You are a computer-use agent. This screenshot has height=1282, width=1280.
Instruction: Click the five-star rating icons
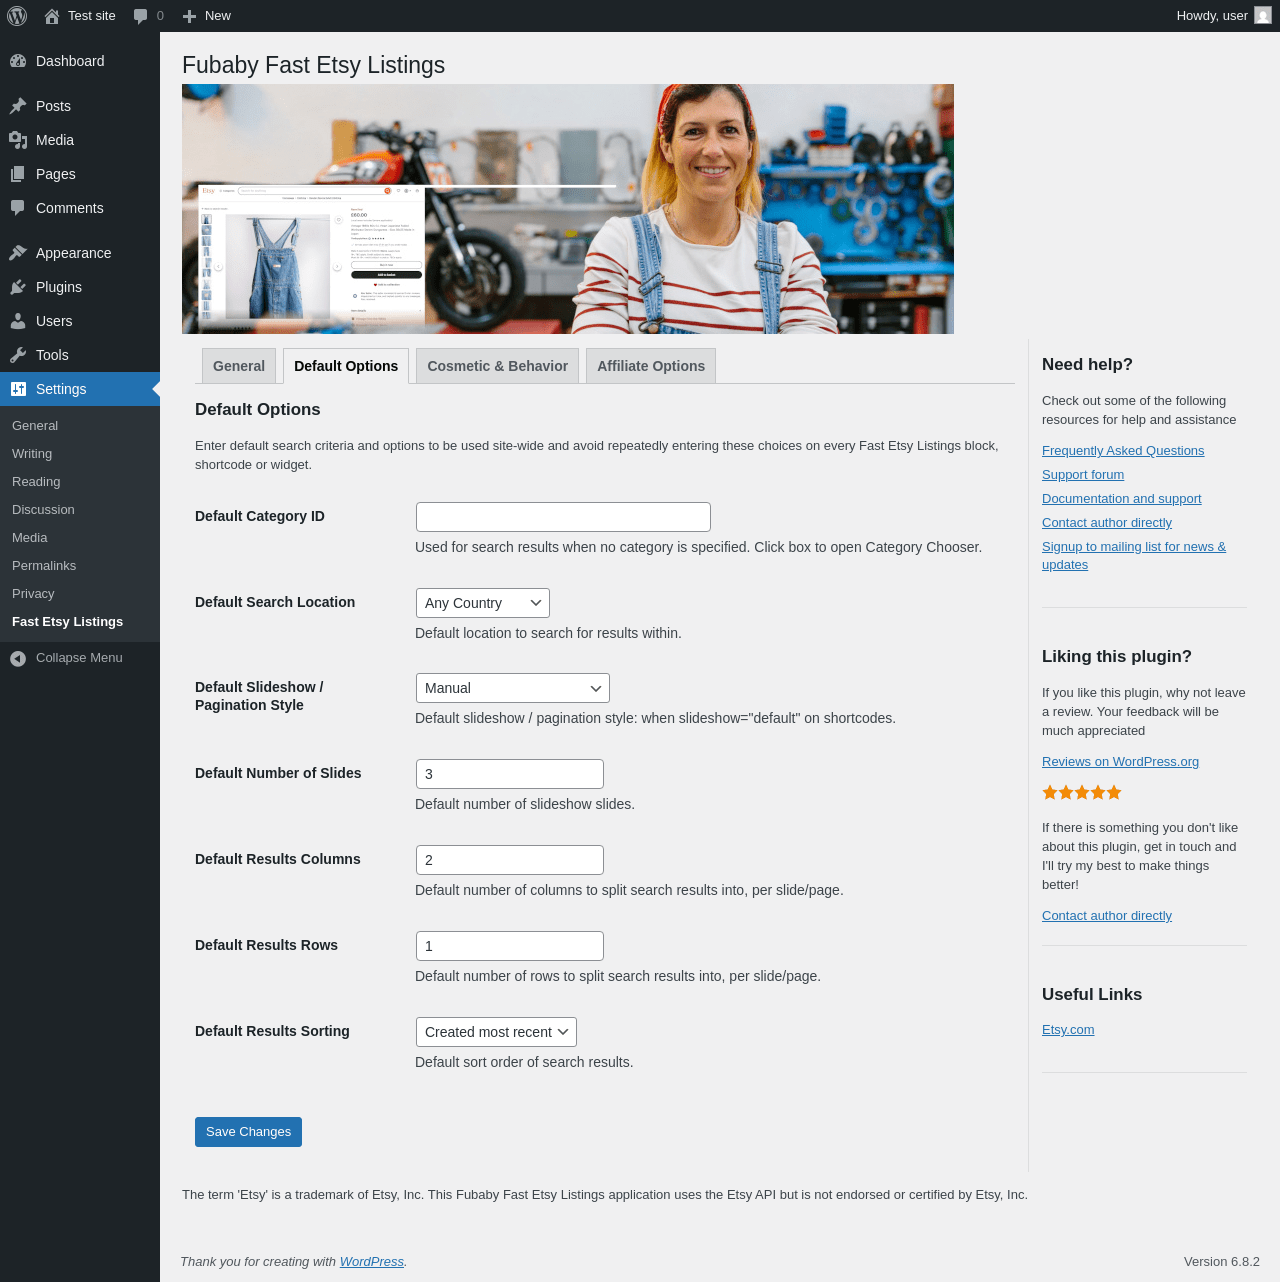[x=1082, y=793]
